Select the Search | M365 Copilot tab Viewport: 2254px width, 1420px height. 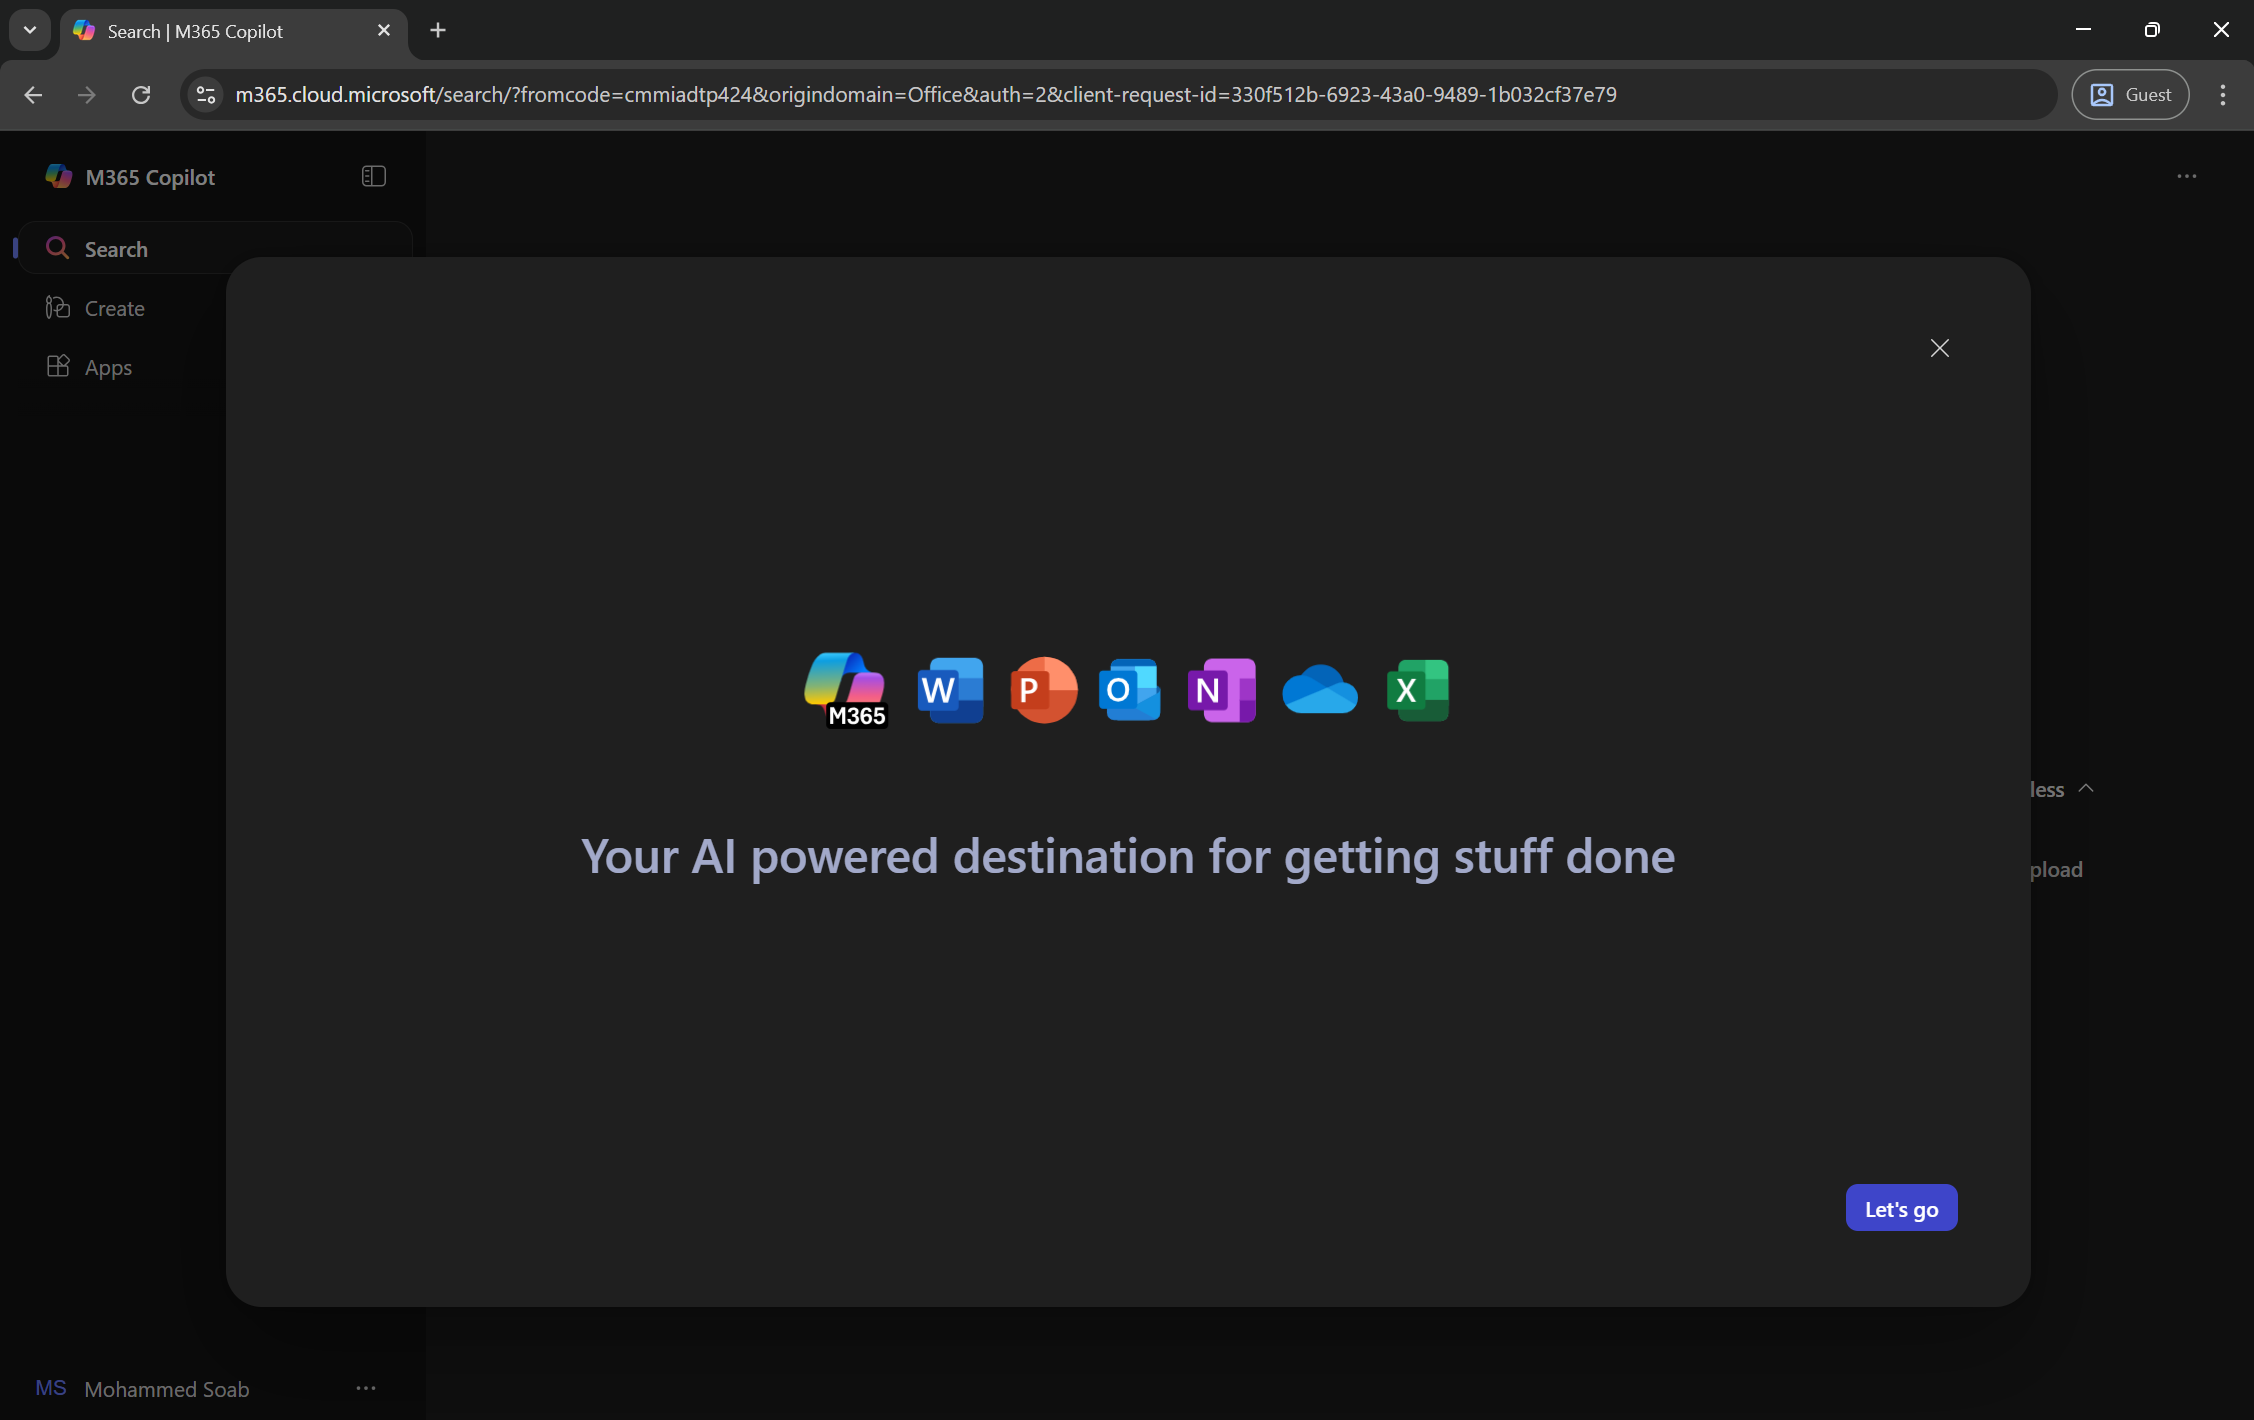[x=234, y=32]
